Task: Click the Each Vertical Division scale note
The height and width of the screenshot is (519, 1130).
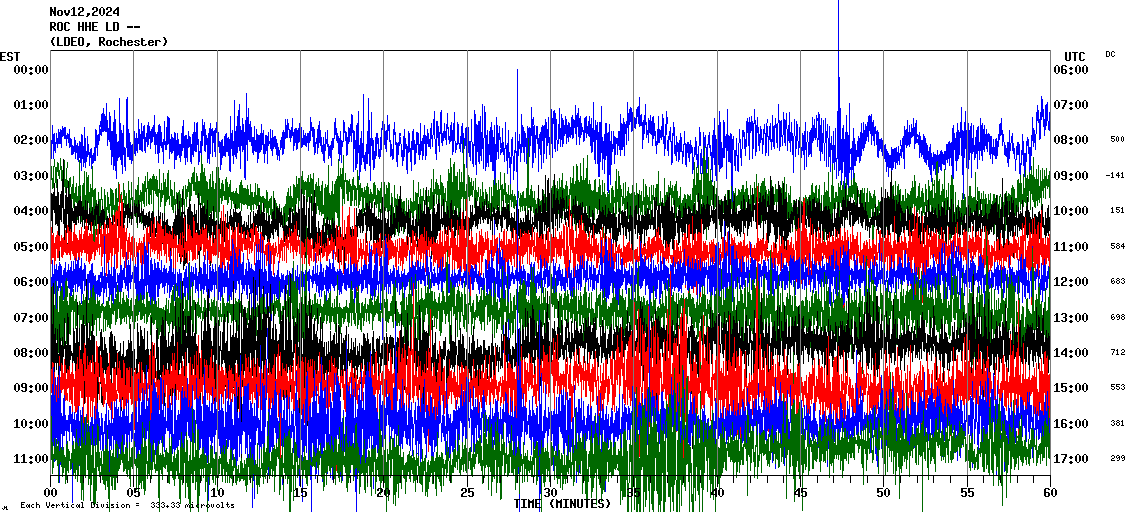Action: [127, 505]
